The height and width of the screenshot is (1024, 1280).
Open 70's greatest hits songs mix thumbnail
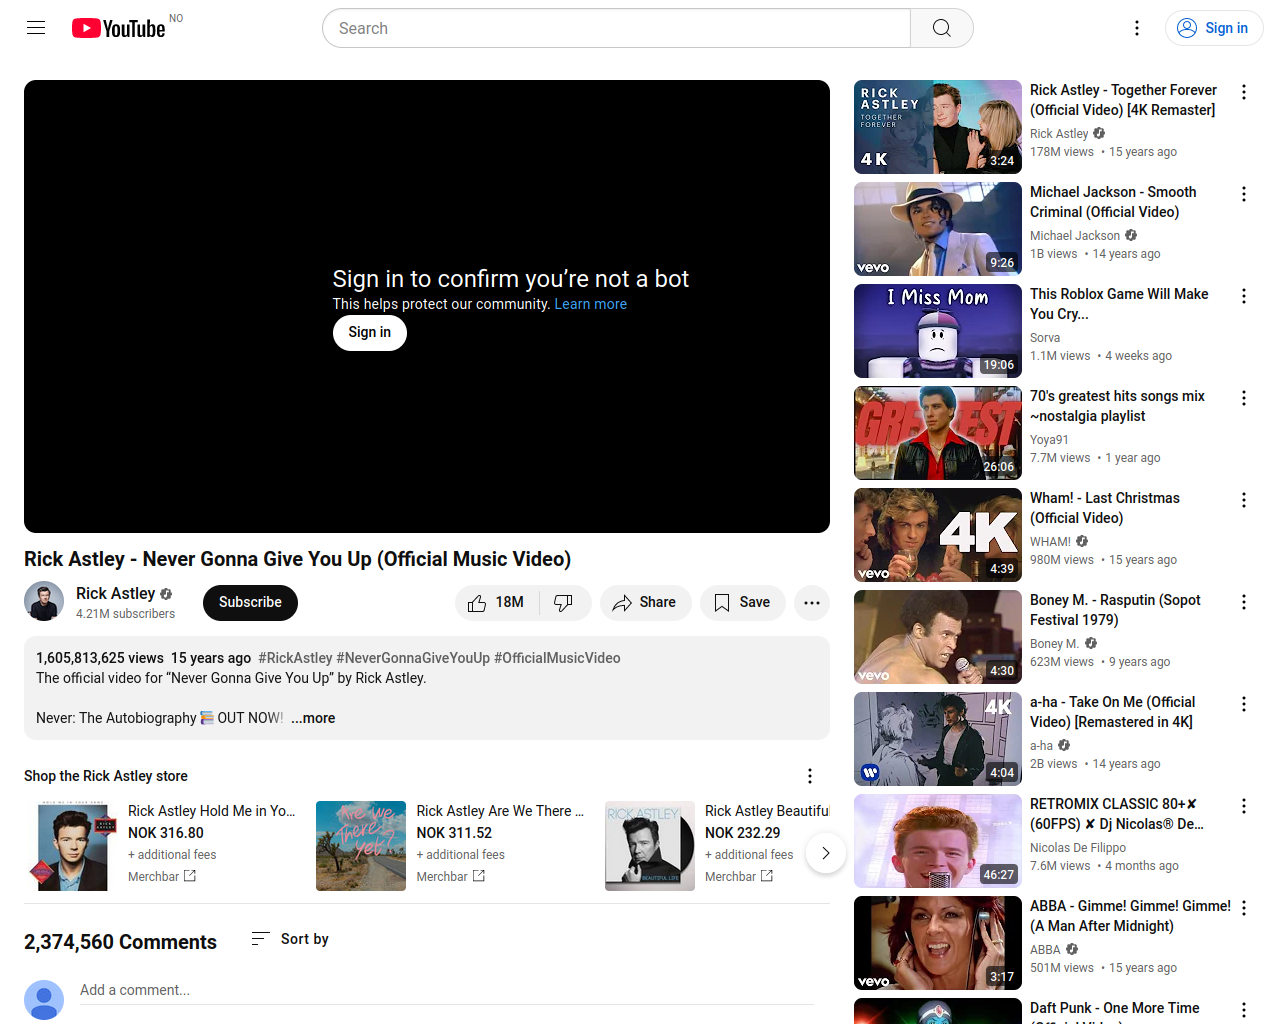(x=938, y=433)
